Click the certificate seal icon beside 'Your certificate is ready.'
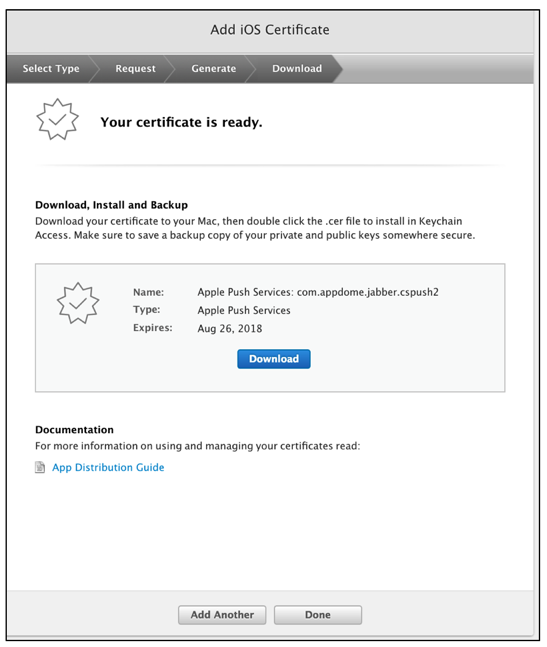The height and width of the screenshot is (647, 547). coord(57,119)
